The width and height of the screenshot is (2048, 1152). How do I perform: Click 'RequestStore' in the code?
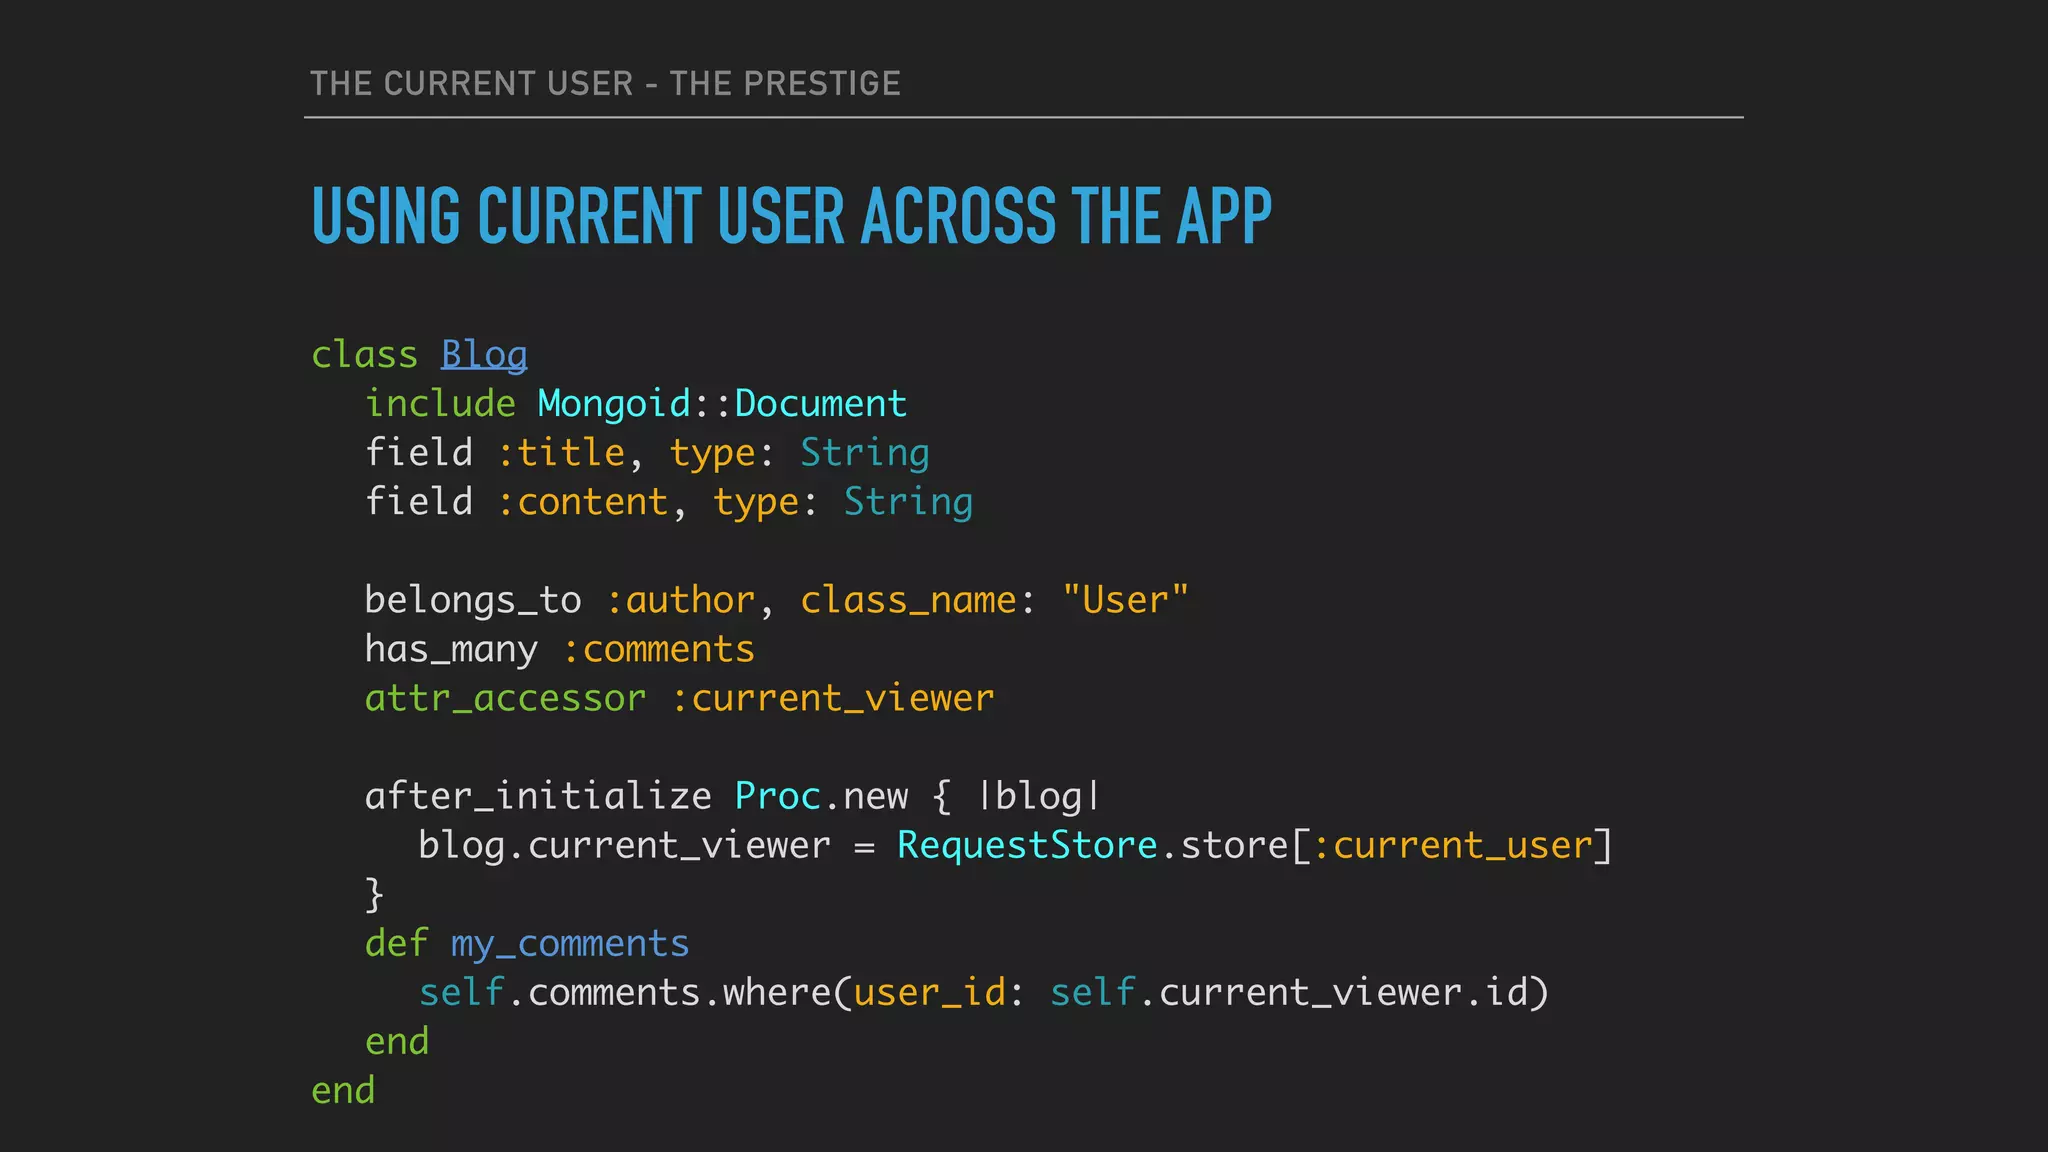pyautogui.click(x=1027, y=846)
